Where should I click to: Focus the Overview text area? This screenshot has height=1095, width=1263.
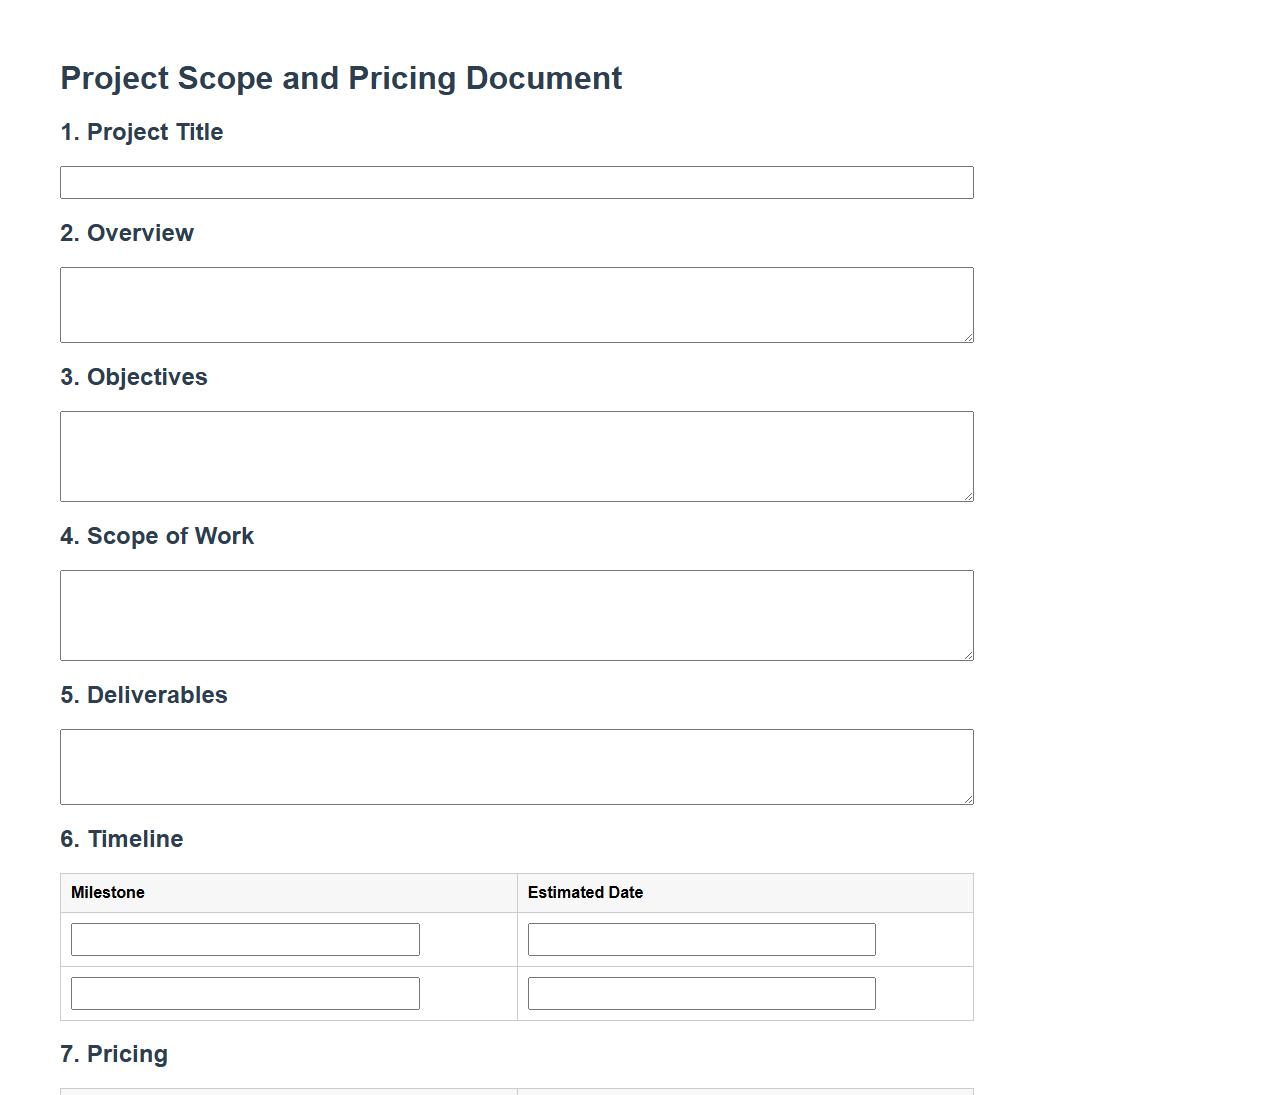click(x=516, y=305)
